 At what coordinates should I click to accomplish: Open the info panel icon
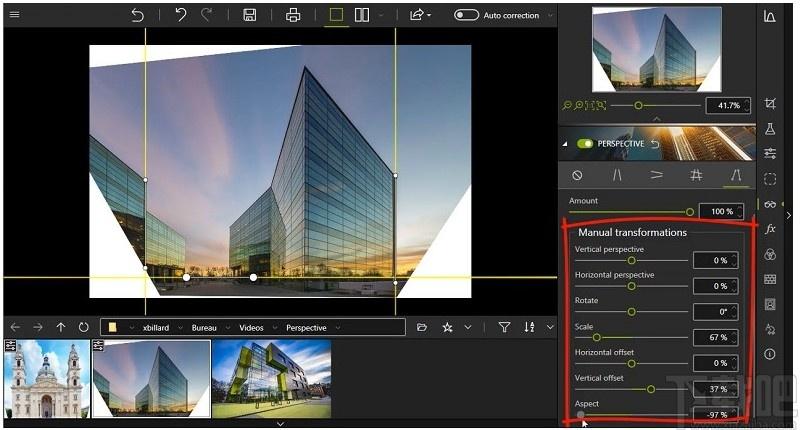770,354
